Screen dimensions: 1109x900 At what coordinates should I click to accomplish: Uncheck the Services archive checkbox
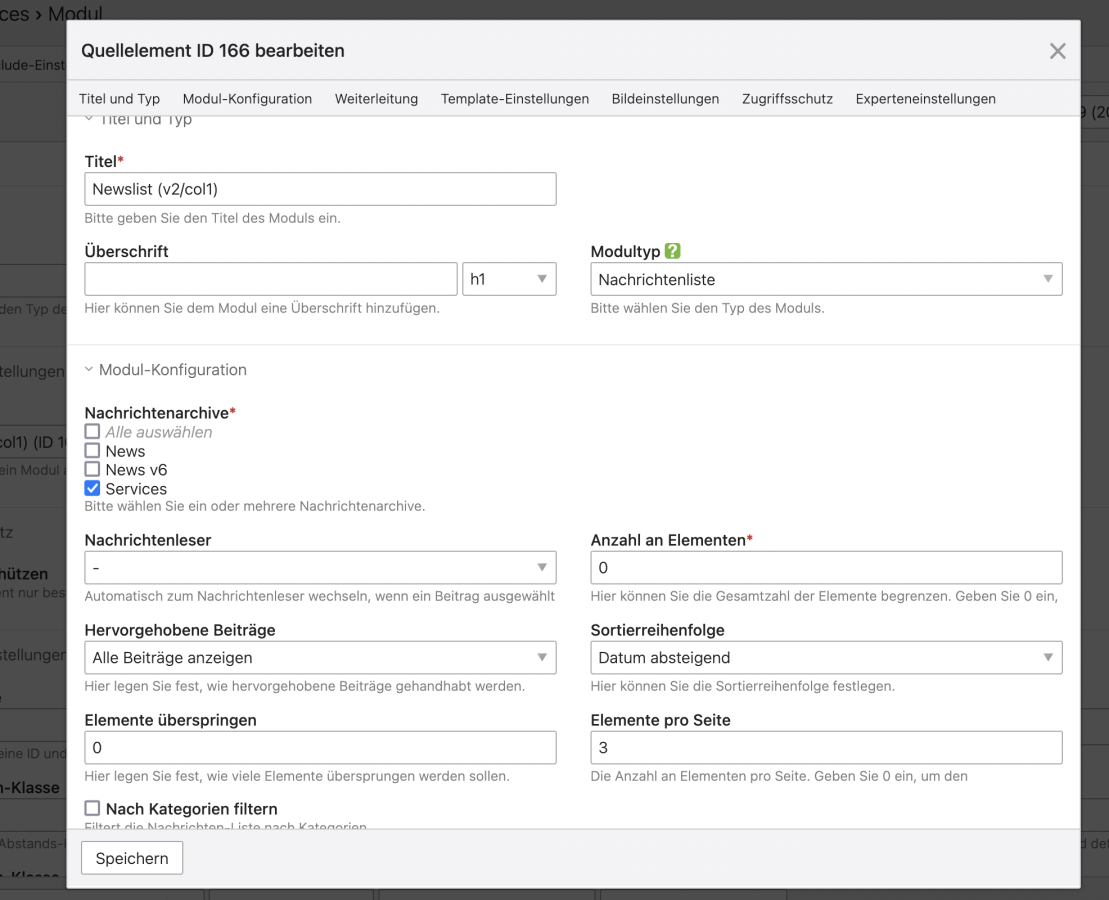pos(93,489)
